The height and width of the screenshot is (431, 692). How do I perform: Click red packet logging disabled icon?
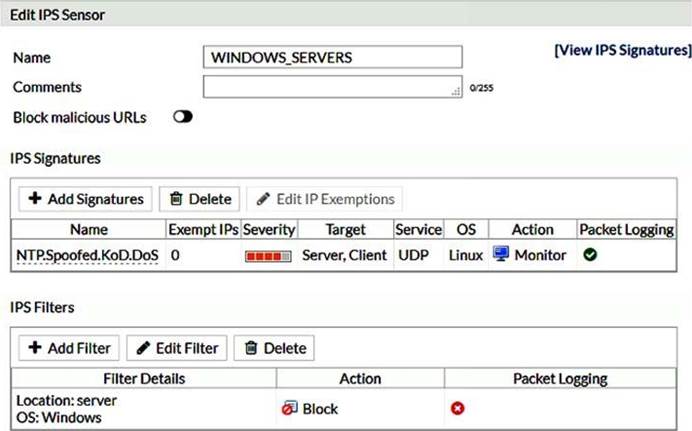[x=457, y=408]
